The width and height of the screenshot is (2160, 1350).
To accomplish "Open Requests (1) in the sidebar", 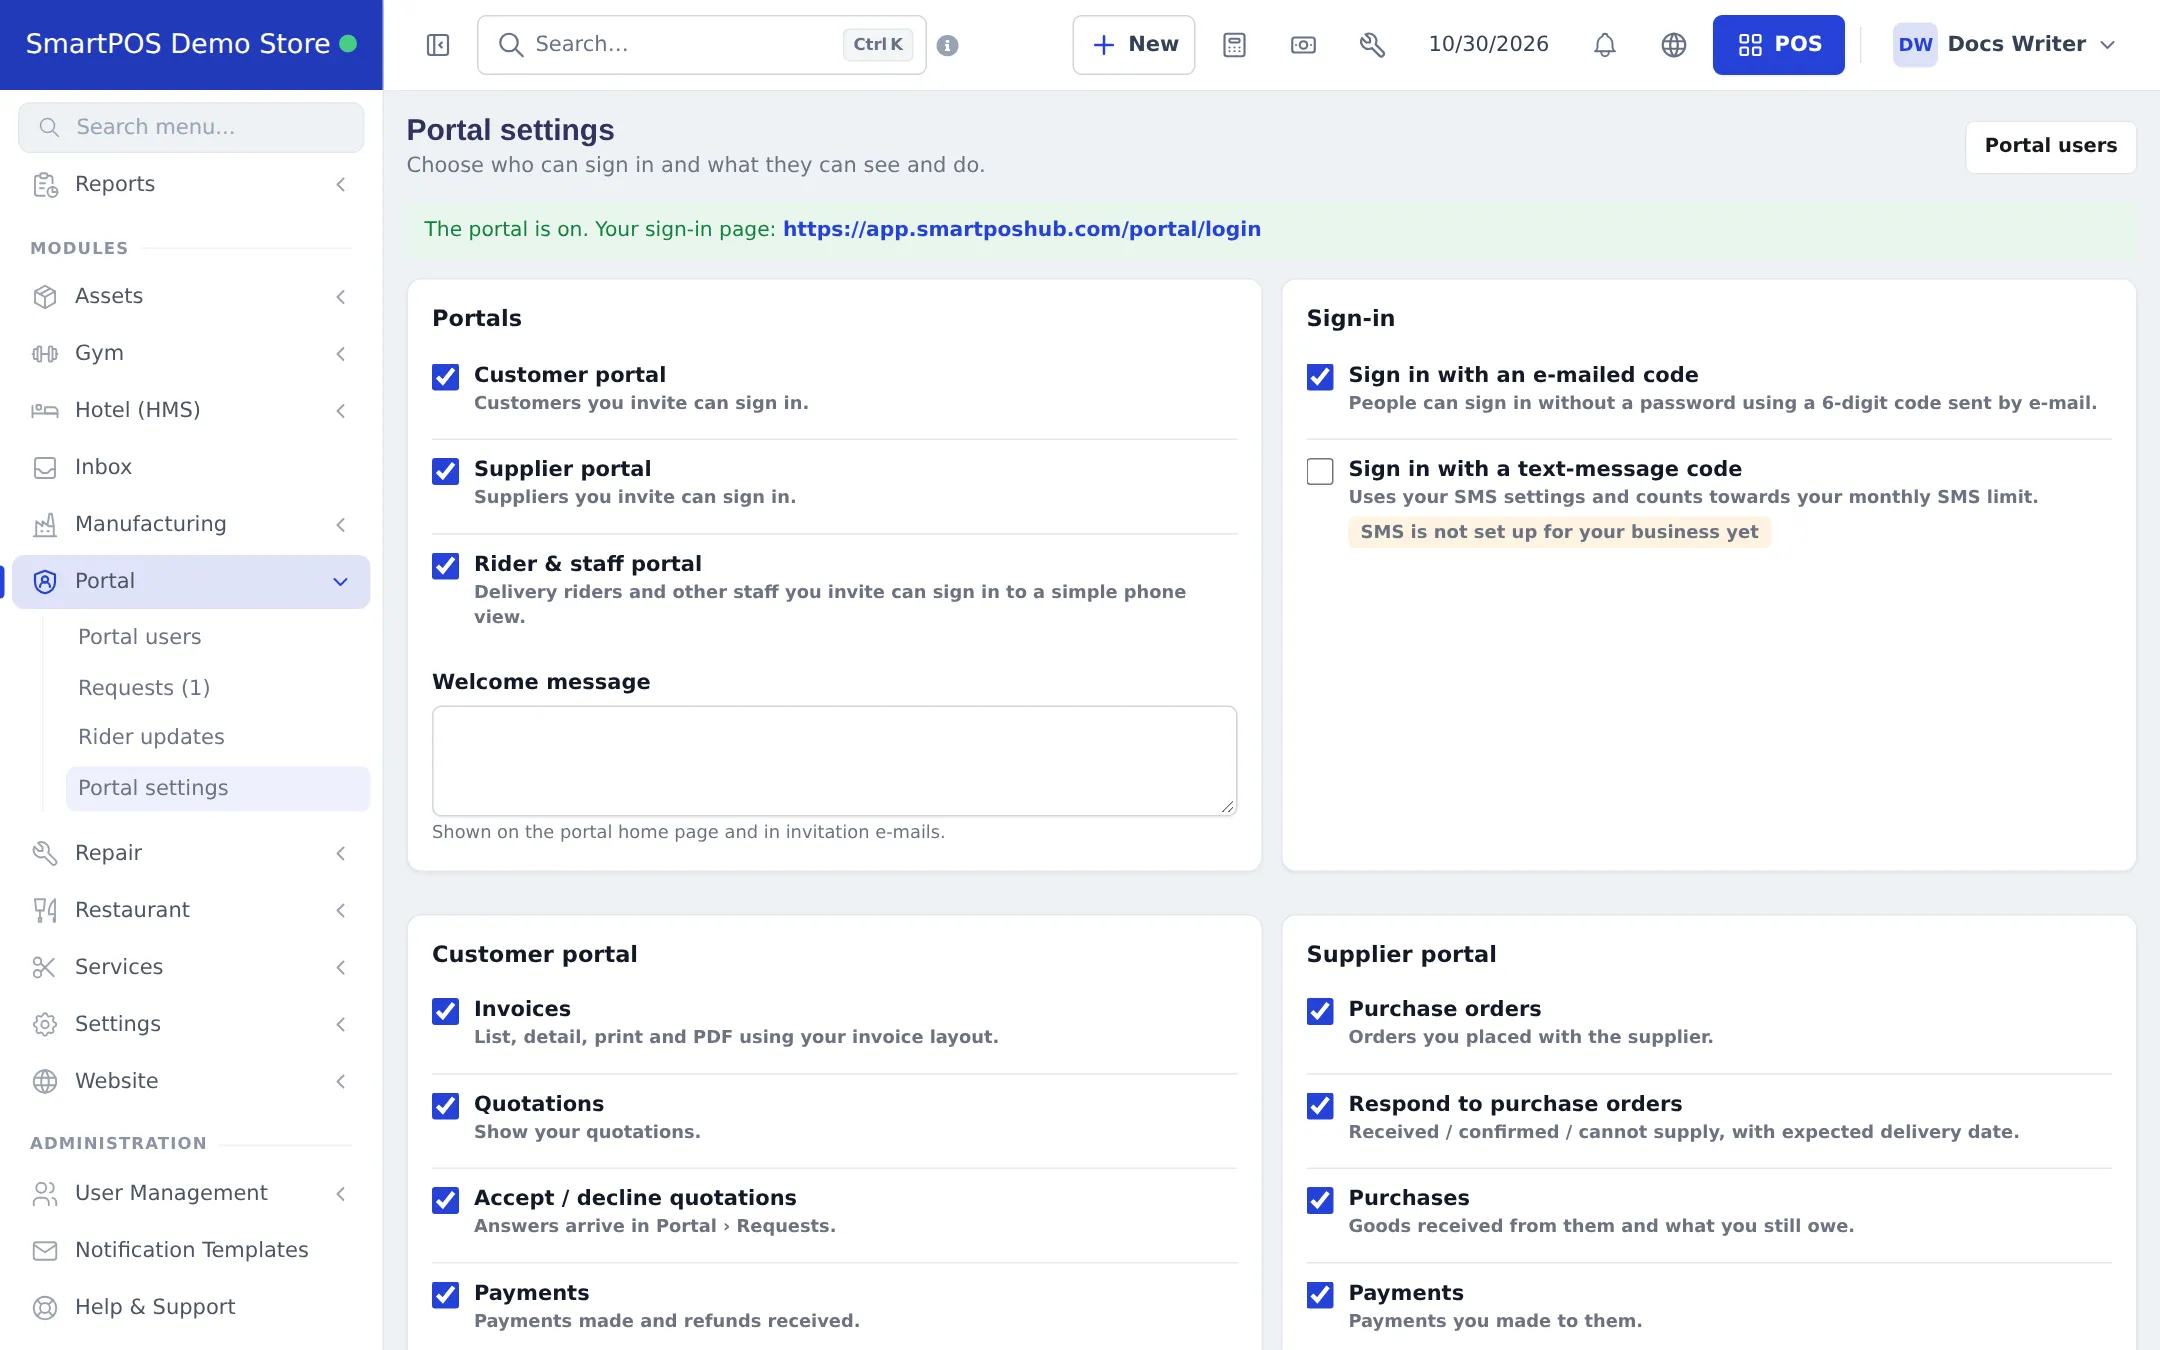I will tap(144, 688).
